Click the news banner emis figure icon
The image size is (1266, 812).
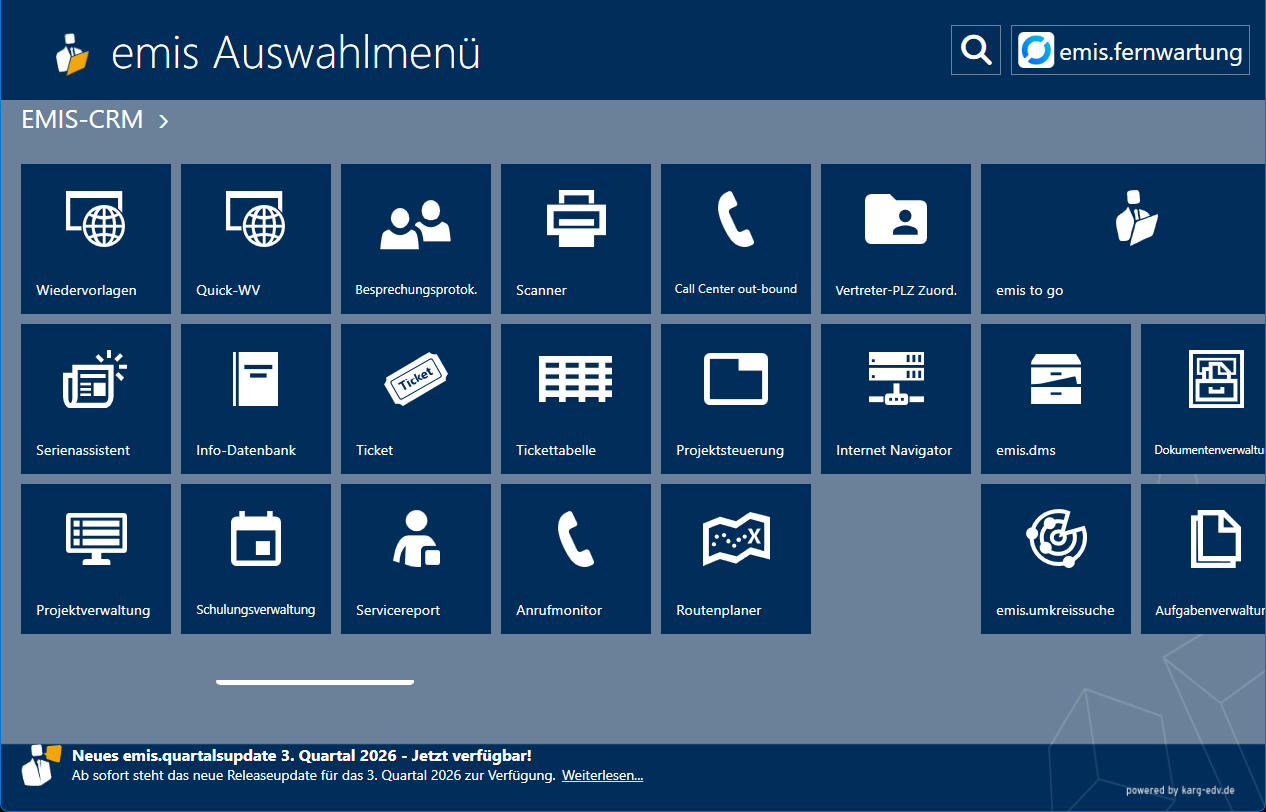click(42, 765)
